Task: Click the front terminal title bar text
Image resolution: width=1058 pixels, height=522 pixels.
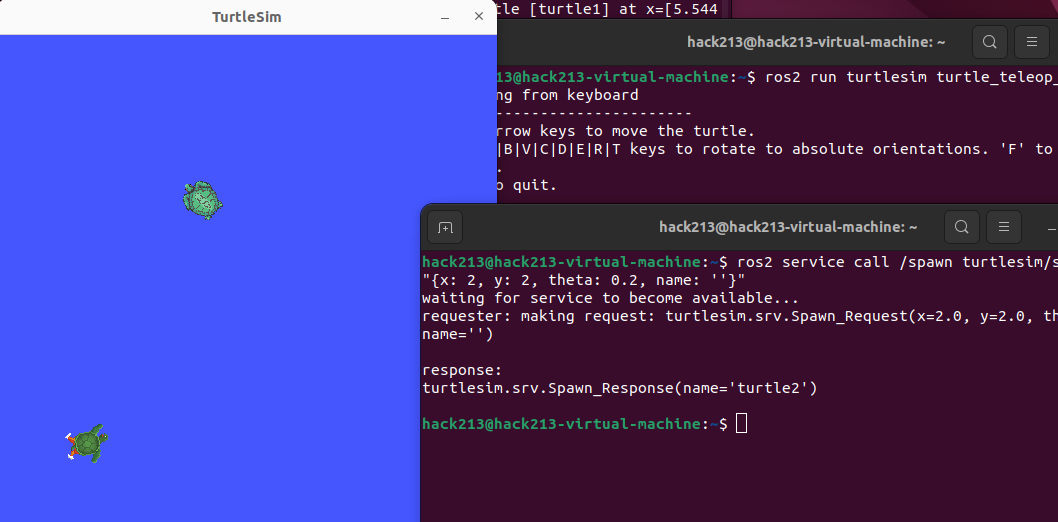Action: (788, 227)
